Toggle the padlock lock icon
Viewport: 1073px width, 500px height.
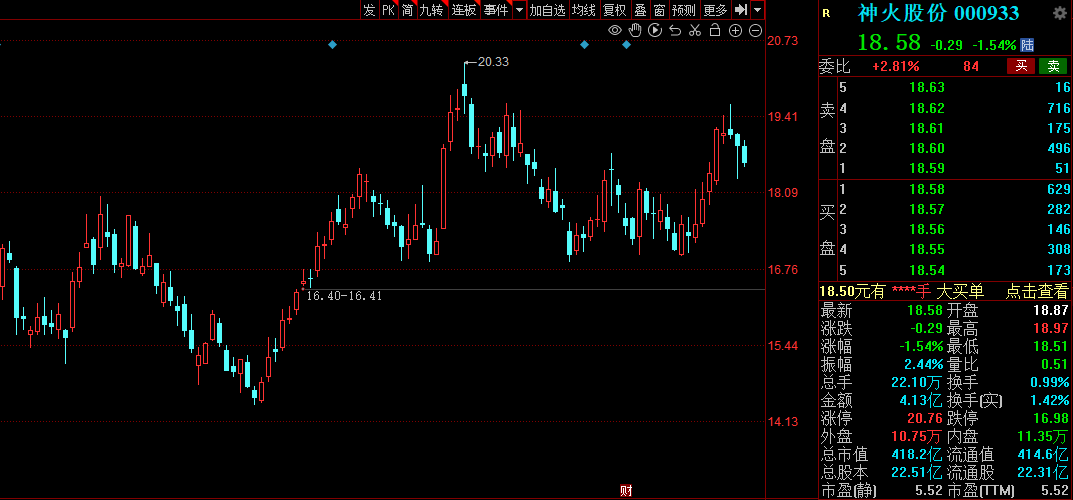coord(716,31)
